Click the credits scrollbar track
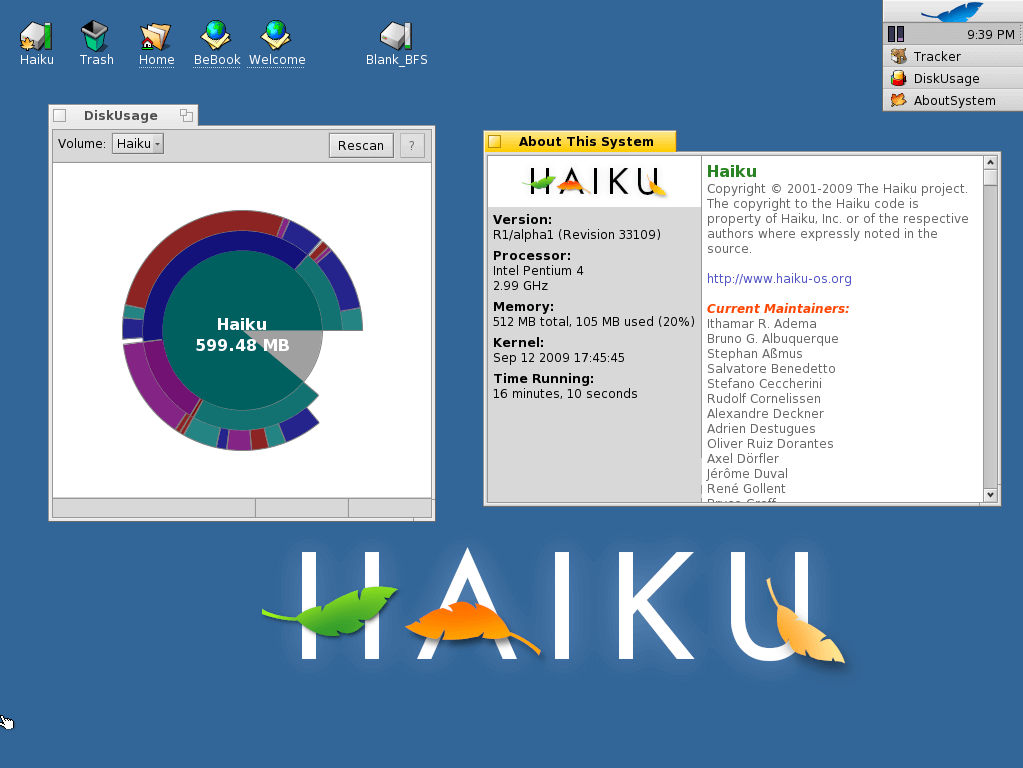Viewport: 1023px width, 768px height. (990, 336)
